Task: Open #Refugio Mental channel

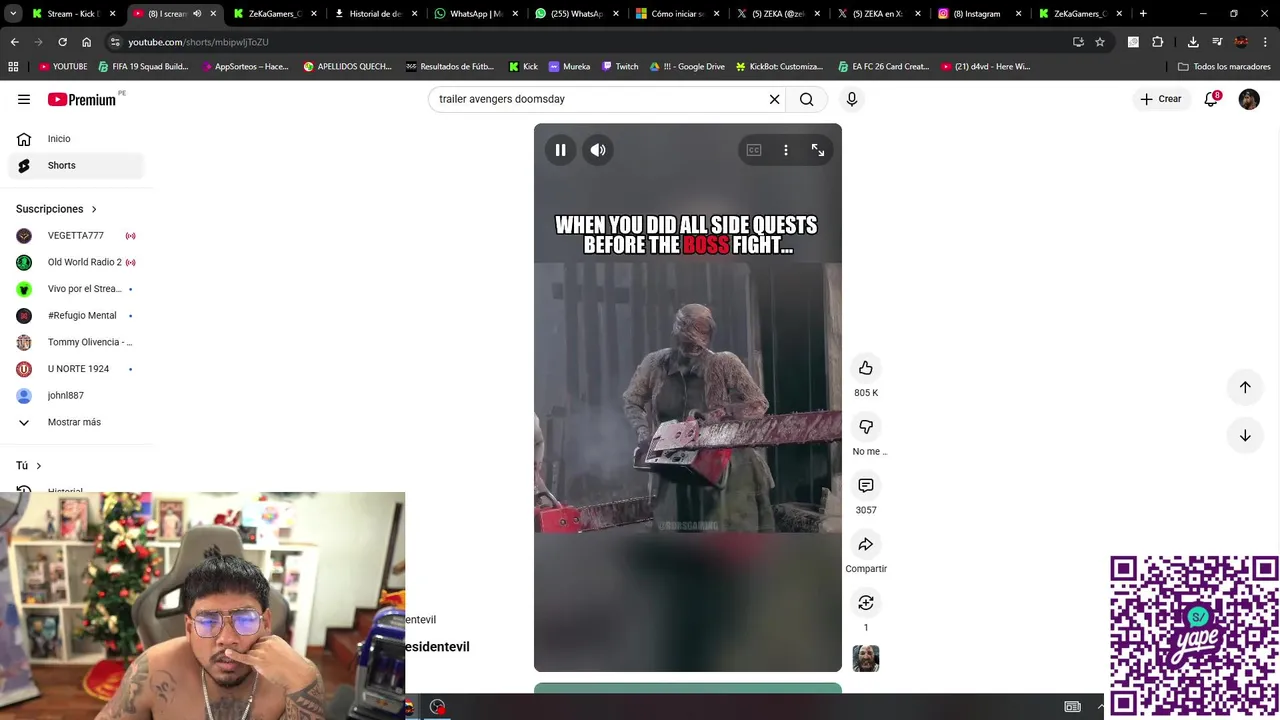Action: 76,315
